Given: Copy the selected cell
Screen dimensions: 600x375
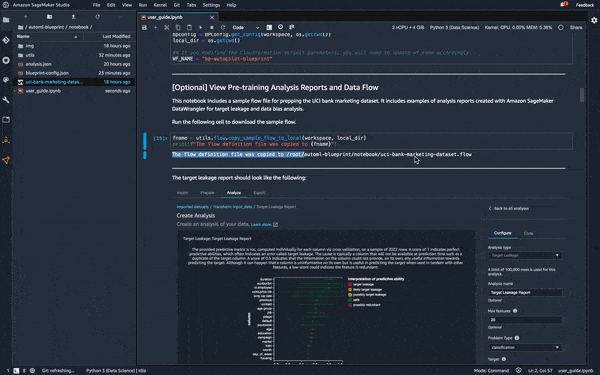Looking at the screenshot, I should tap(178, 28).
